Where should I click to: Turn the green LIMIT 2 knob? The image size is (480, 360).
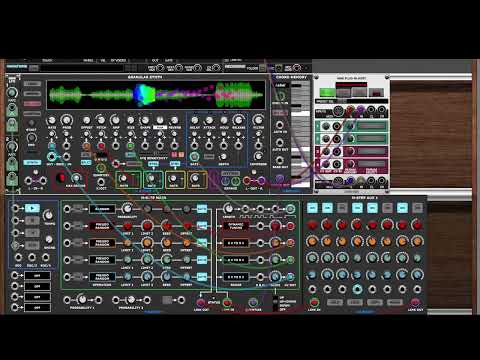tap(147, 260)
